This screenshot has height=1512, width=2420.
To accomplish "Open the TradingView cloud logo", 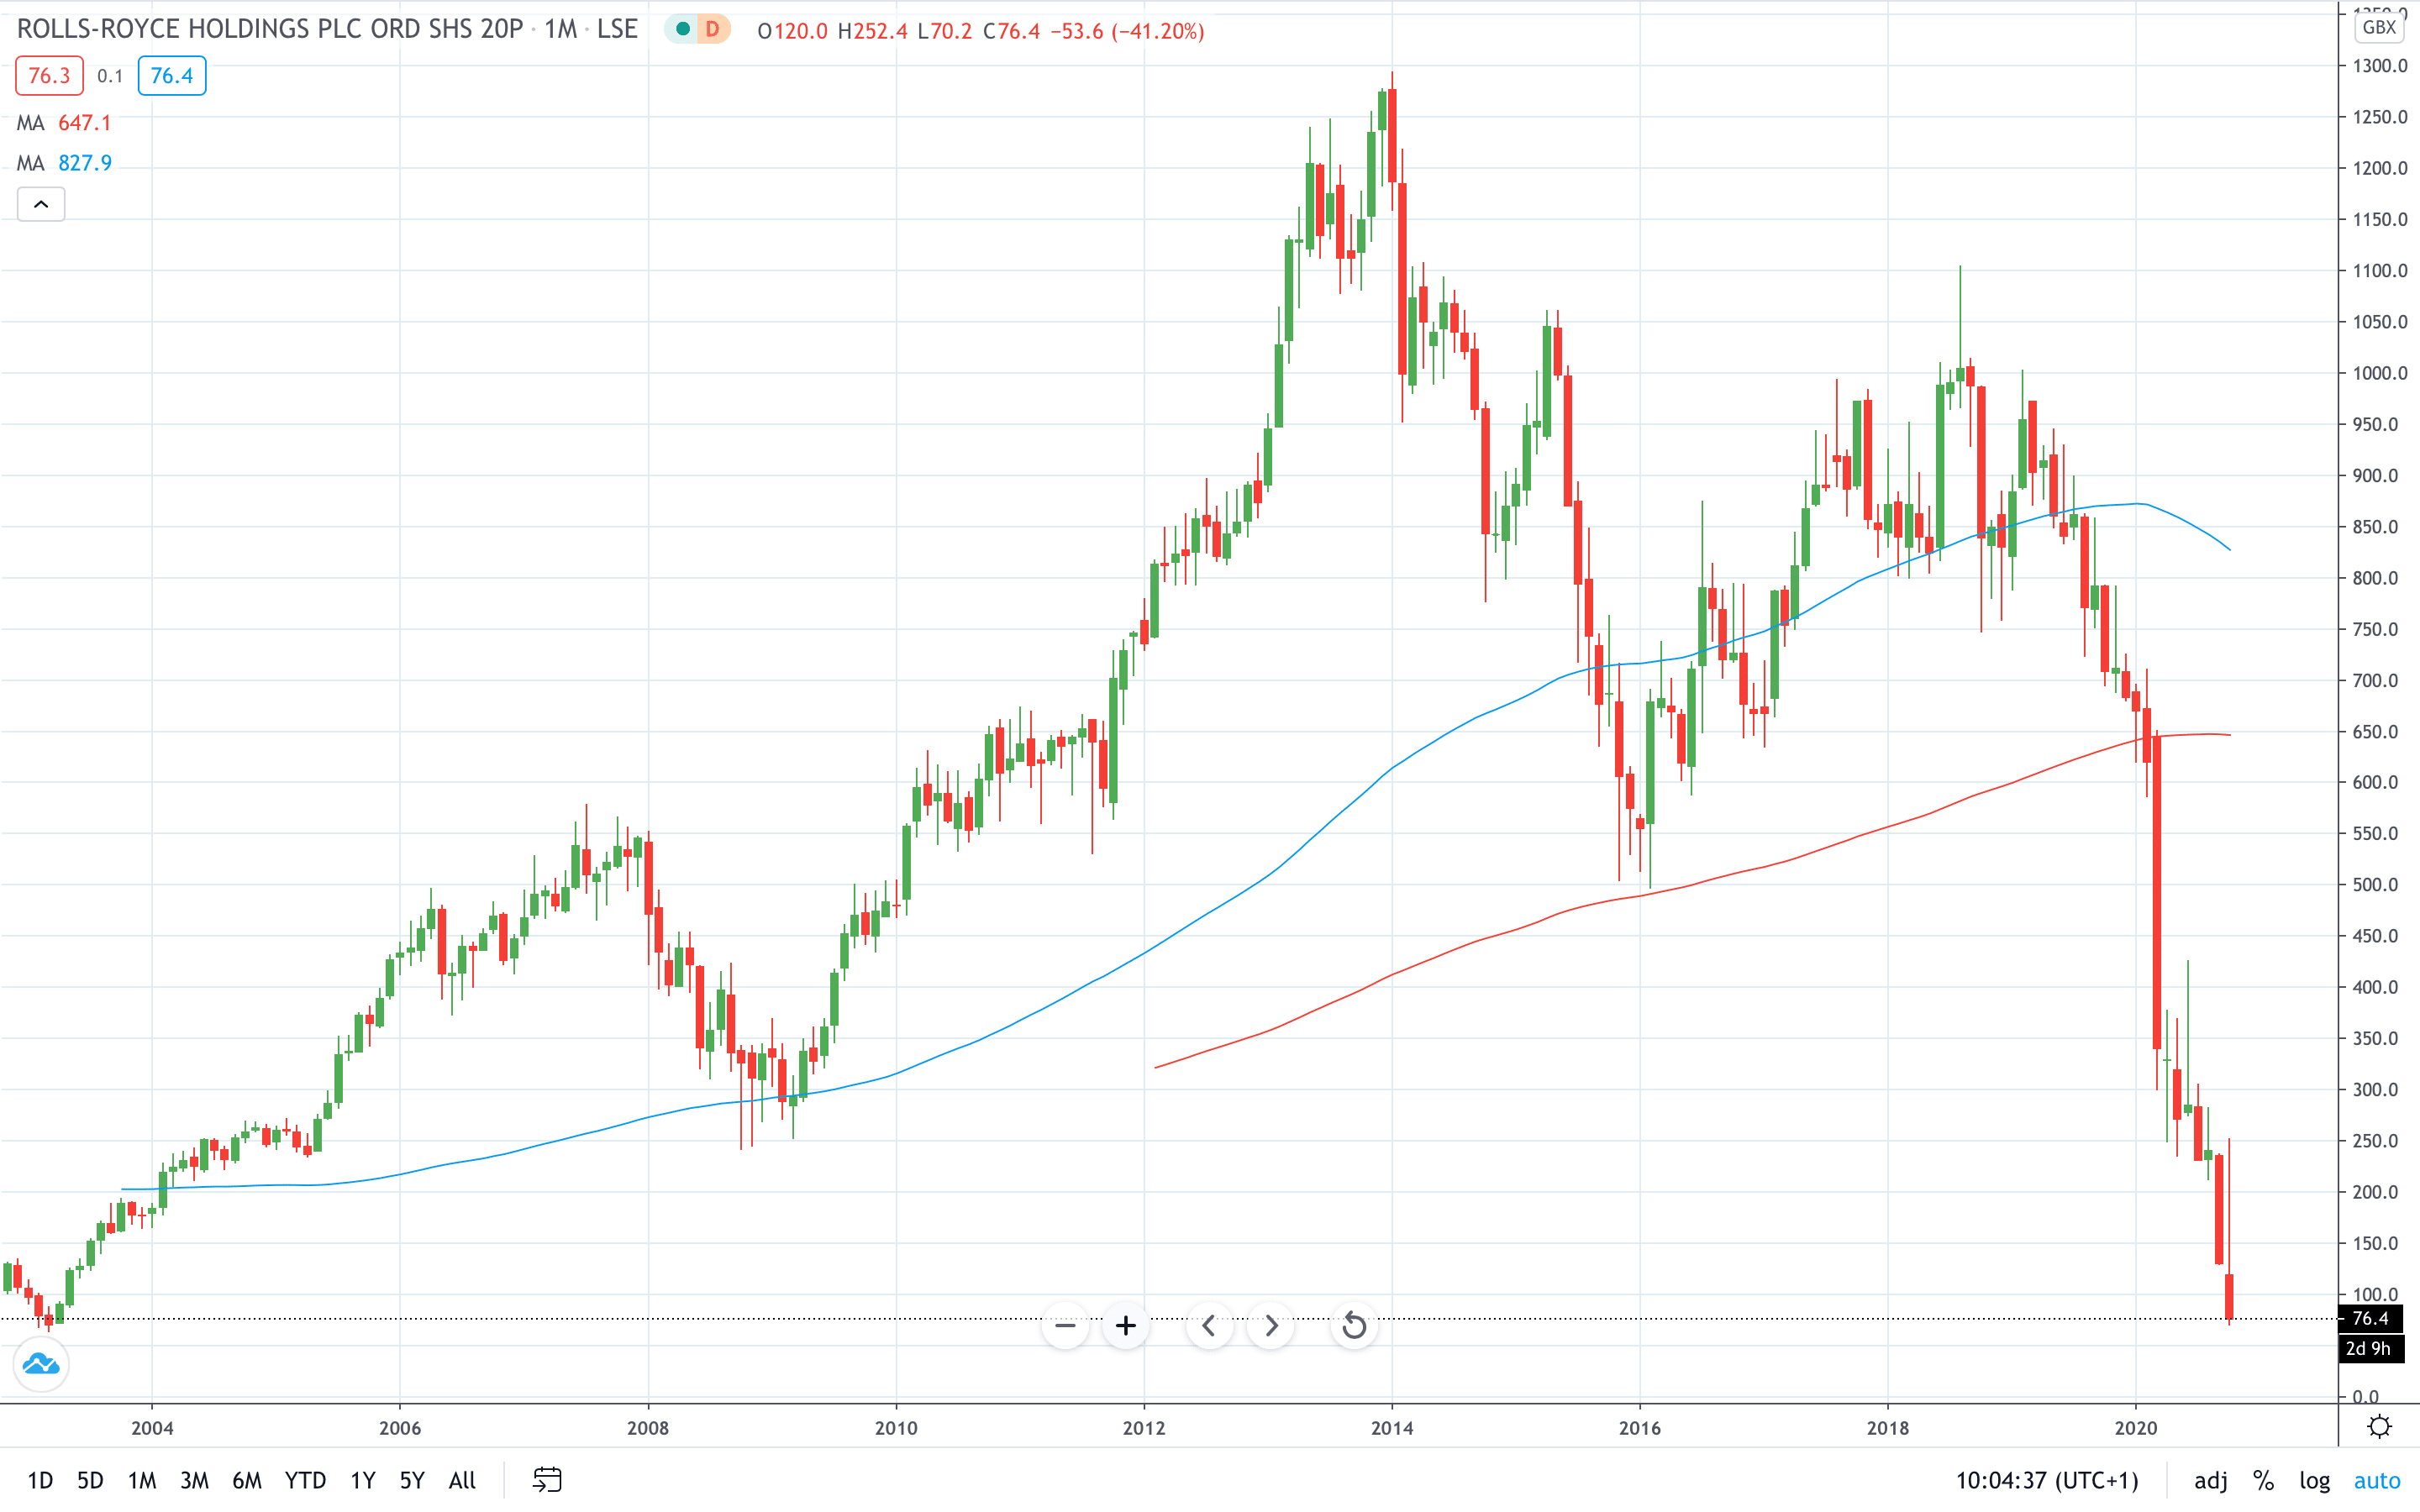I will 41,1364.
